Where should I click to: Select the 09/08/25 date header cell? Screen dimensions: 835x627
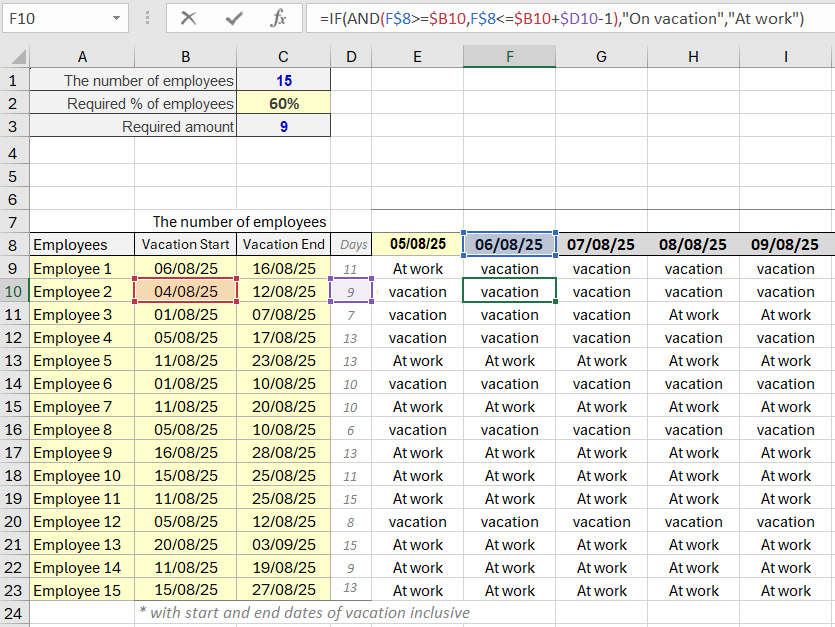[x=785, y=244]
